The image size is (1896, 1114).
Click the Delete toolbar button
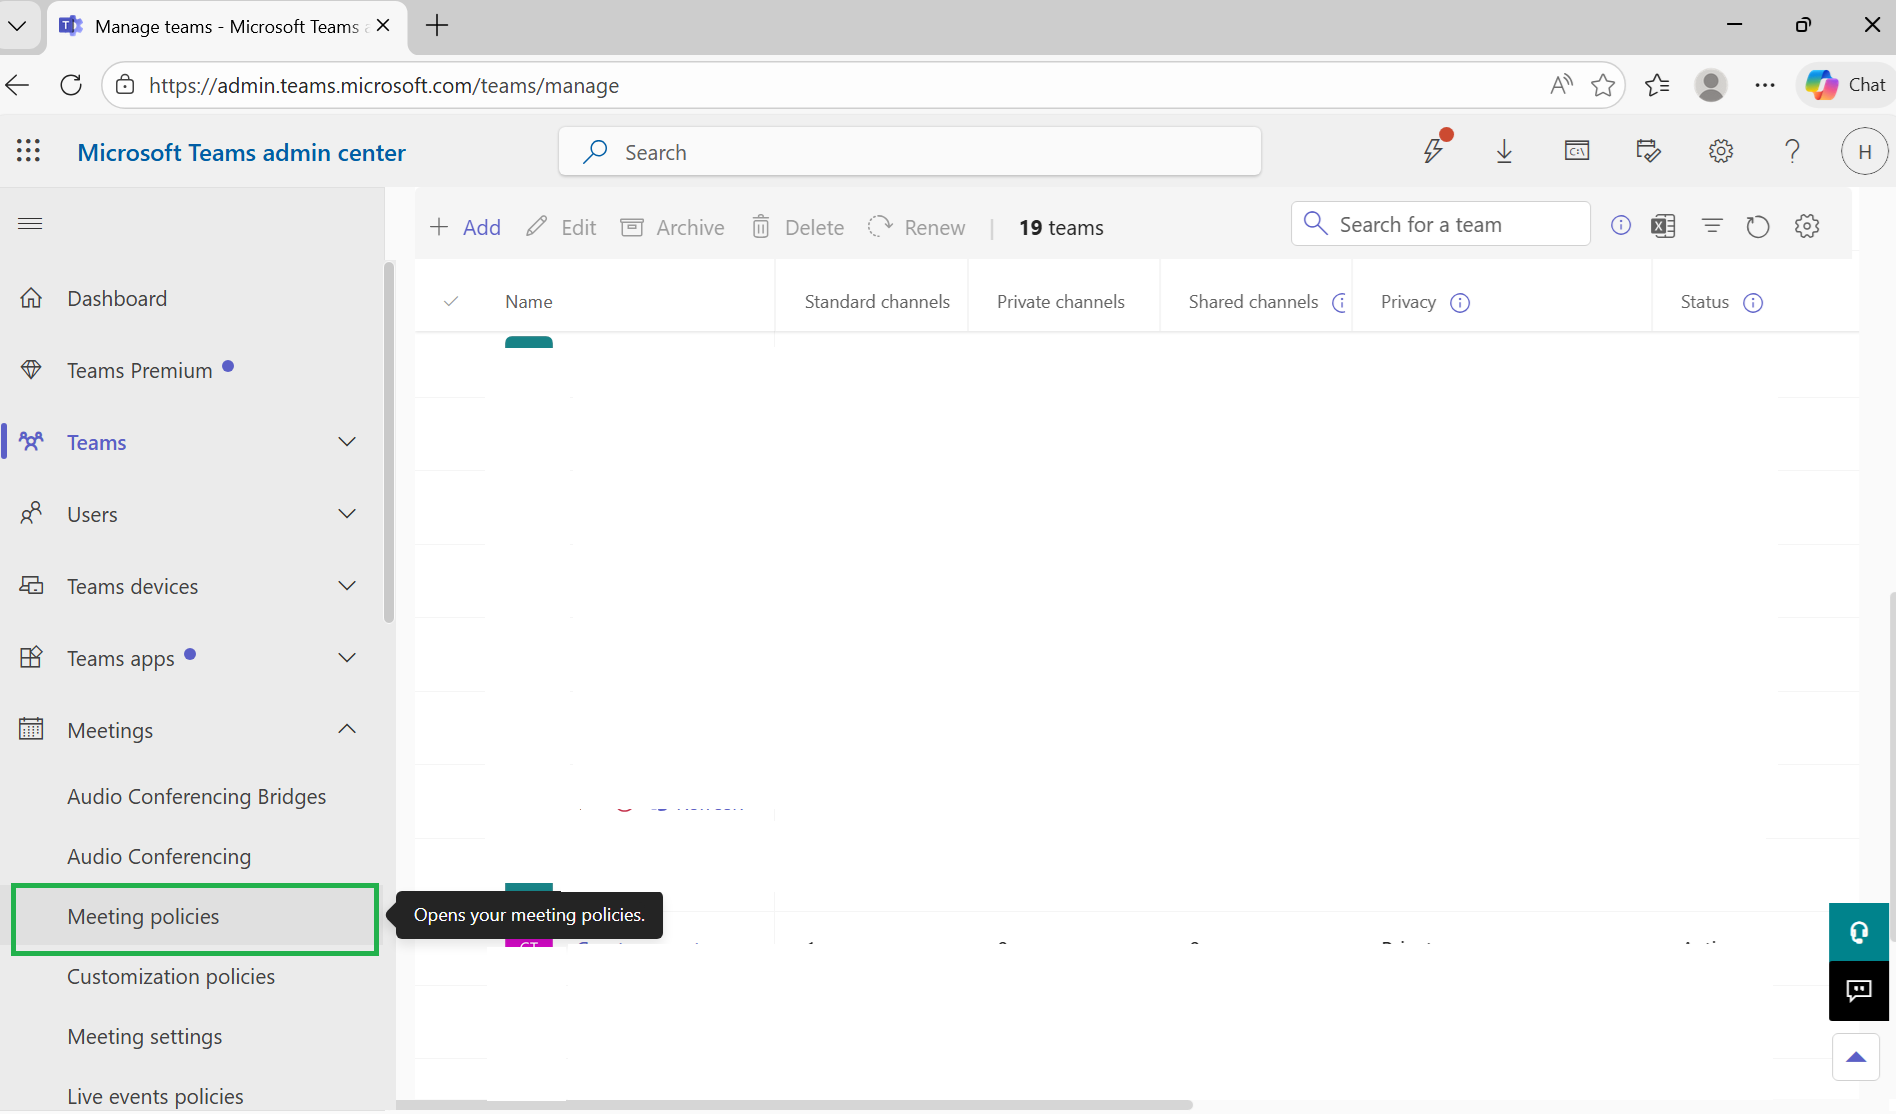[x=797, y=227]
